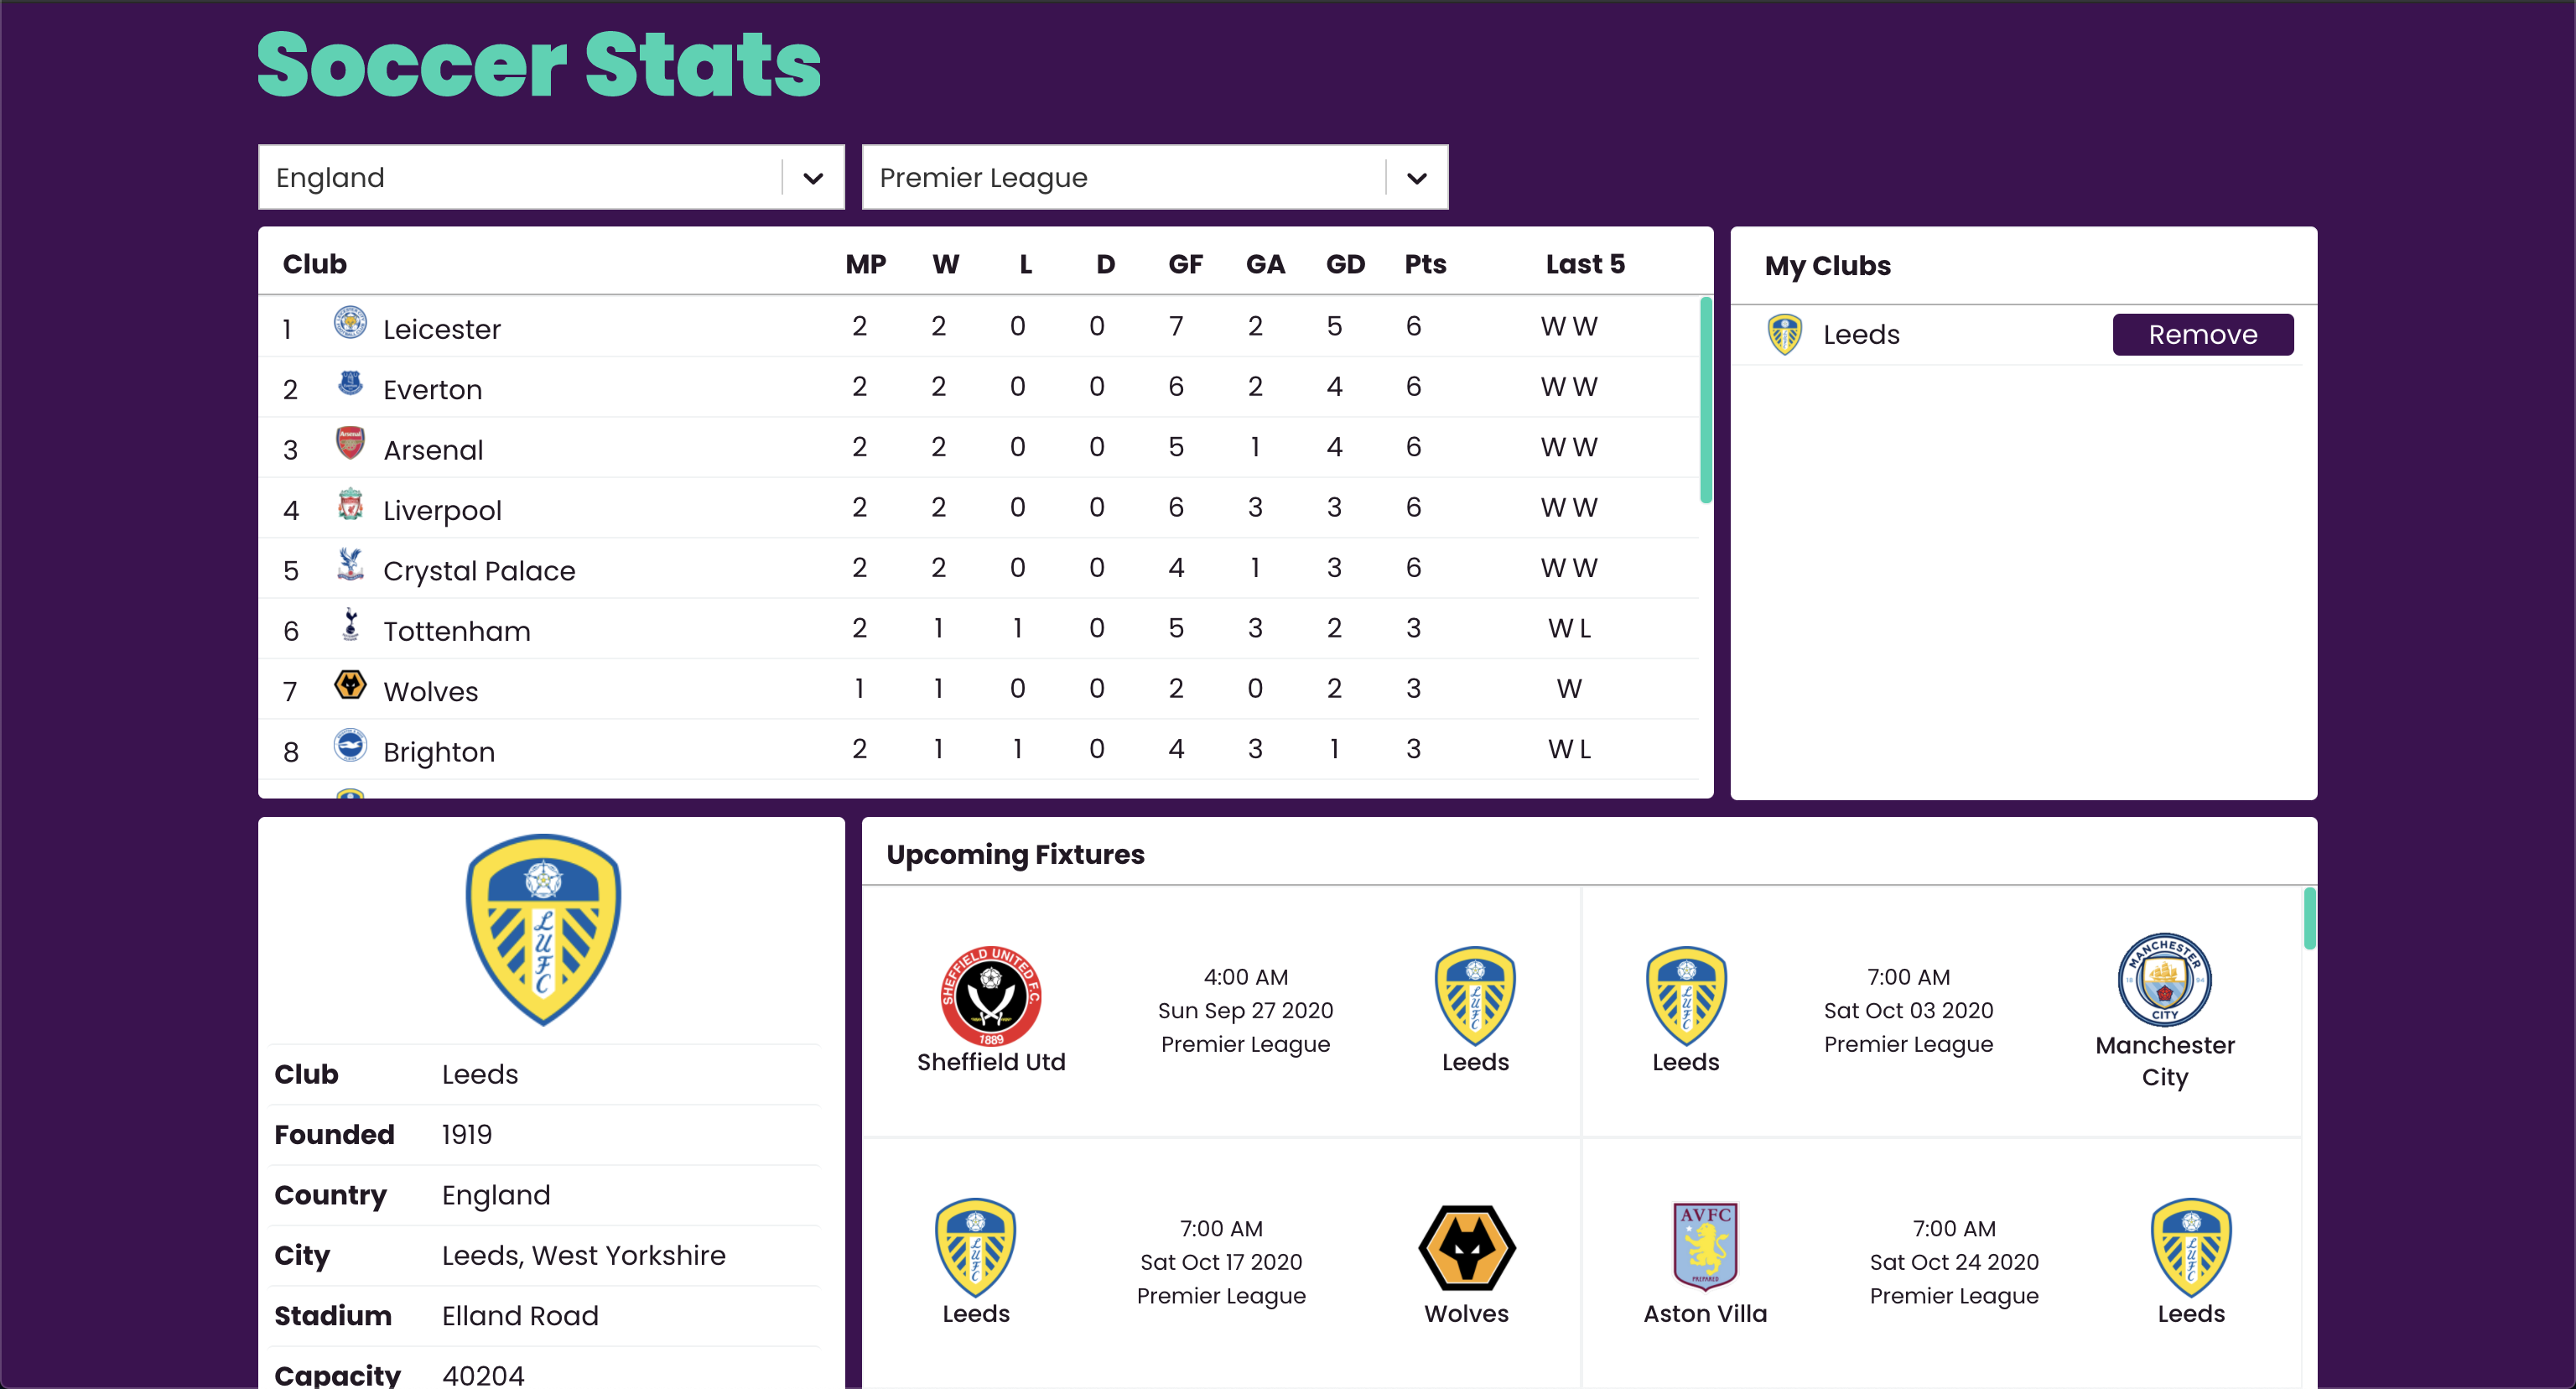Click the Wolves badge in standings row
The width and height of the screenshot is (2576, 1389).
point(350,685)
